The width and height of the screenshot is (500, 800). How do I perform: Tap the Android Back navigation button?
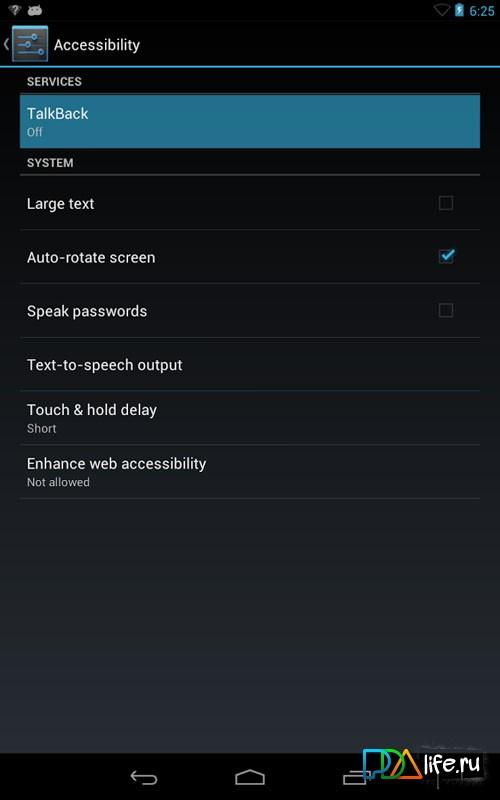coord(144,777)
